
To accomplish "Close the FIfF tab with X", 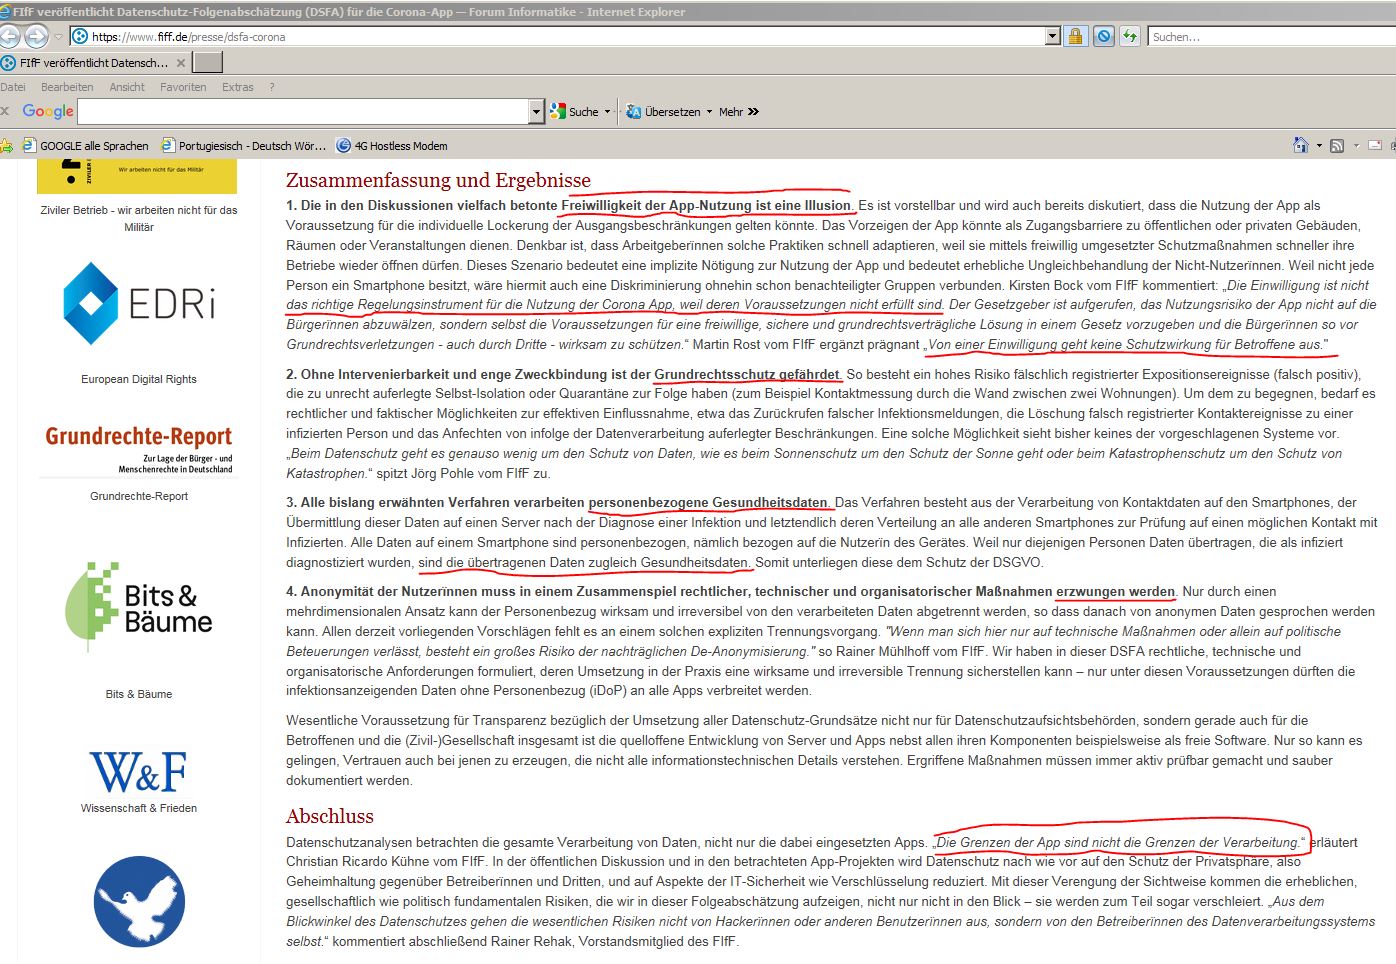I will [x=181, y=62].
